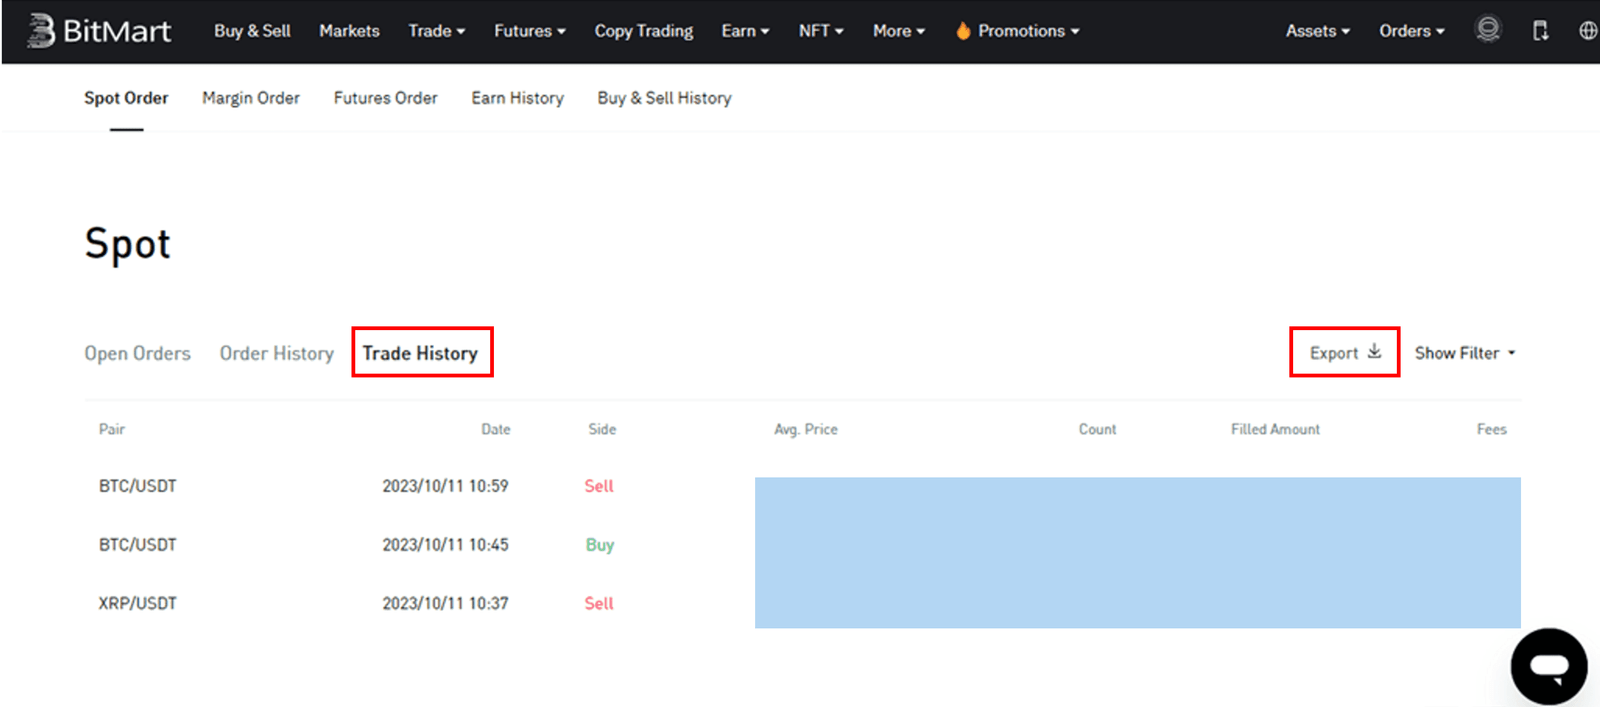This screenshot has height=707, width=1600.
Task: Click the Export download icon
Action: pyautogui.click(x=1374, y=352)
